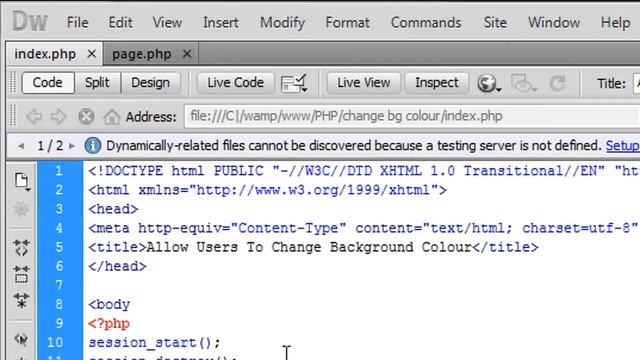Click the Collapse Selection icon
This screenshot has height=360, width=640.
pos(21,275)
